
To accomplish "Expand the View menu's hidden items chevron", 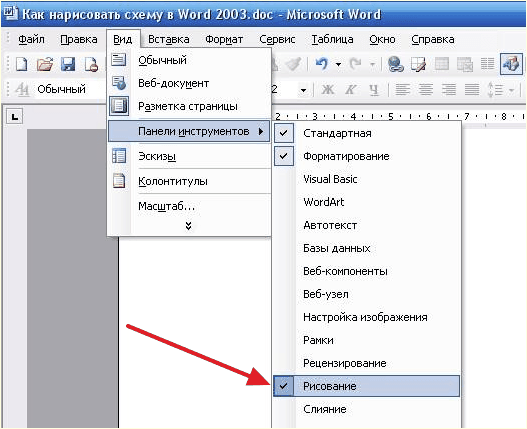I will point(189,226).
